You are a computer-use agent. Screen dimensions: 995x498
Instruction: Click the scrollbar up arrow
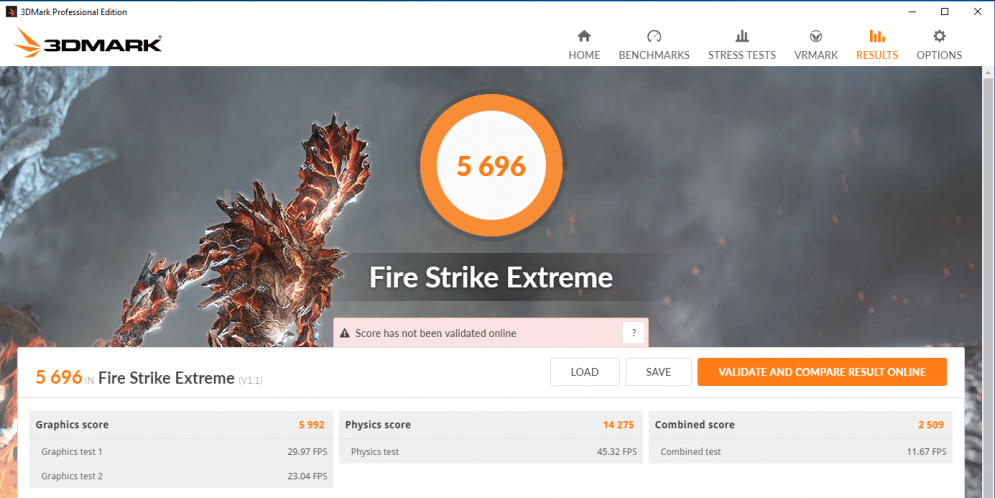pos(988,74)
